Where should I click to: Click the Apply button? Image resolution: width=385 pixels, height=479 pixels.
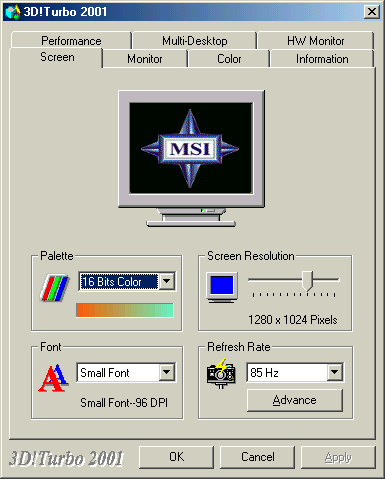point(338,457)
